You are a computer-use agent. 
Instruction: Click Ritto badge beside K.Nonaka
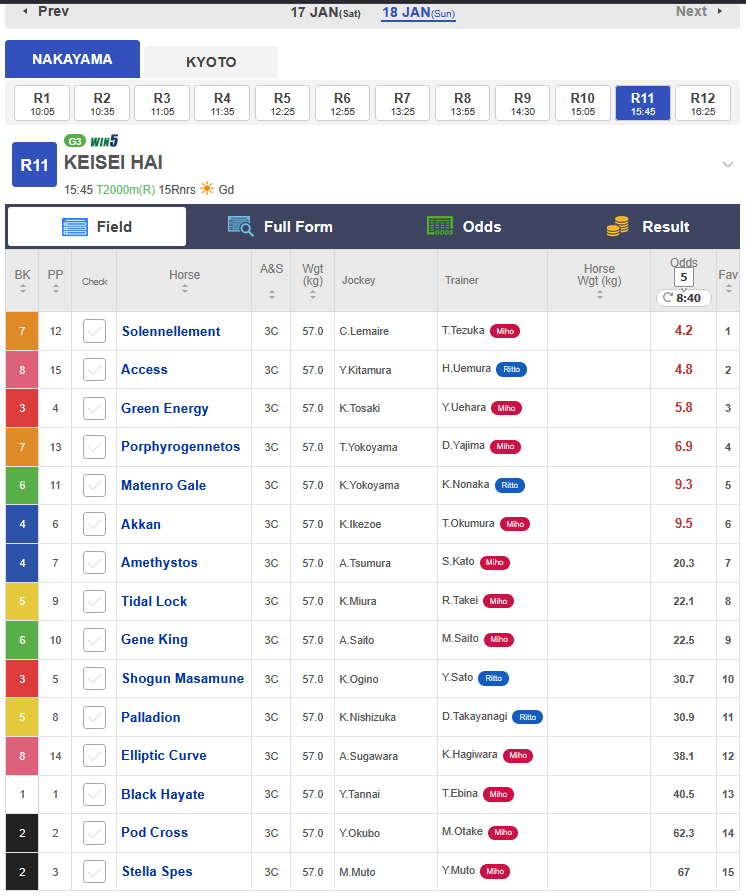510,485
